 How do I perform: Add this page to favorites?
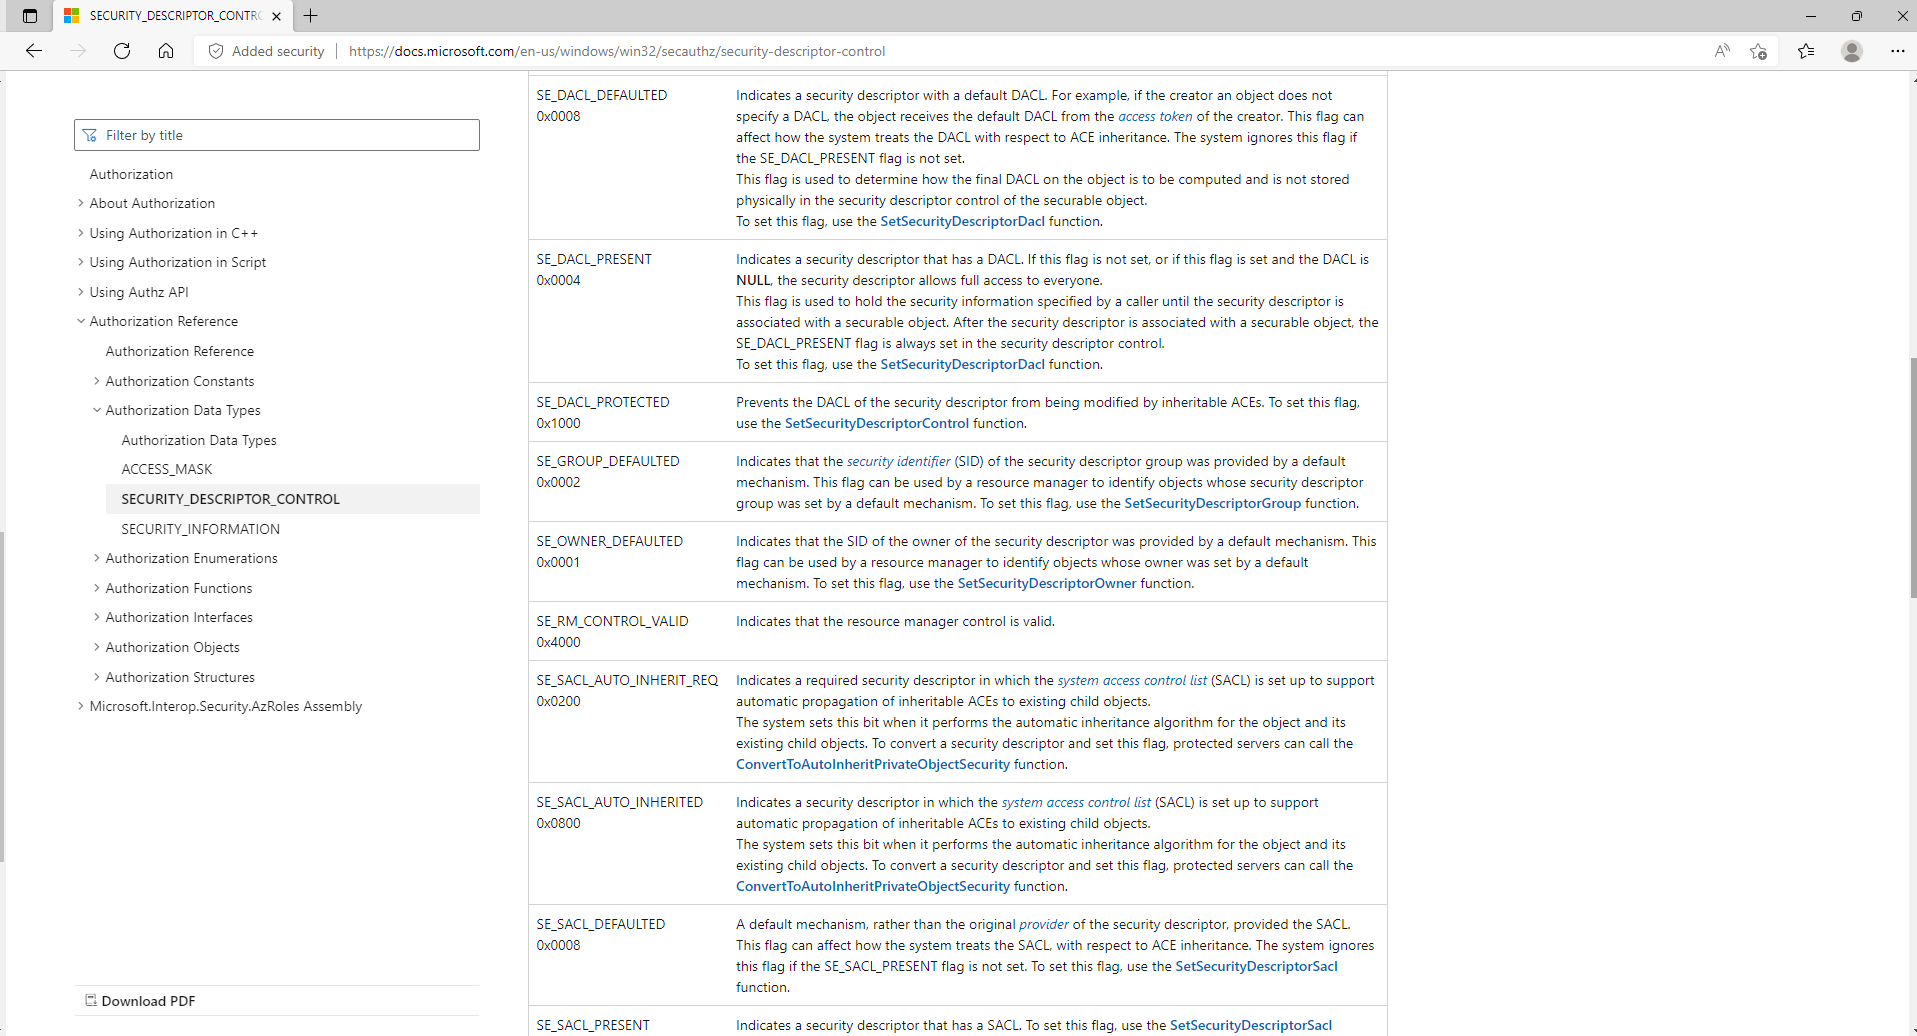[1758, 51]
